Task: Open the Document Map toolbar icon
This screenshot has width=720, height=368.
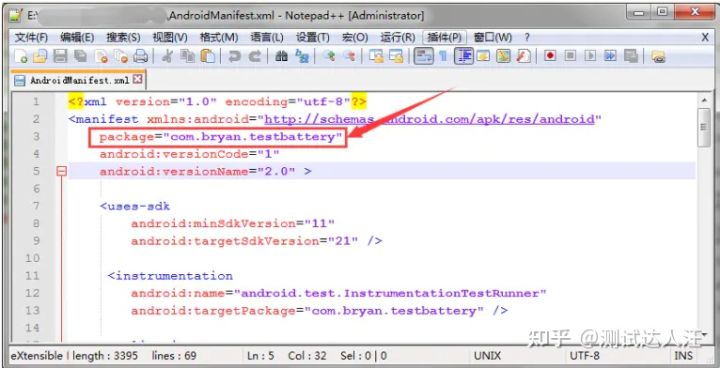Action: [x=503, y=56]
